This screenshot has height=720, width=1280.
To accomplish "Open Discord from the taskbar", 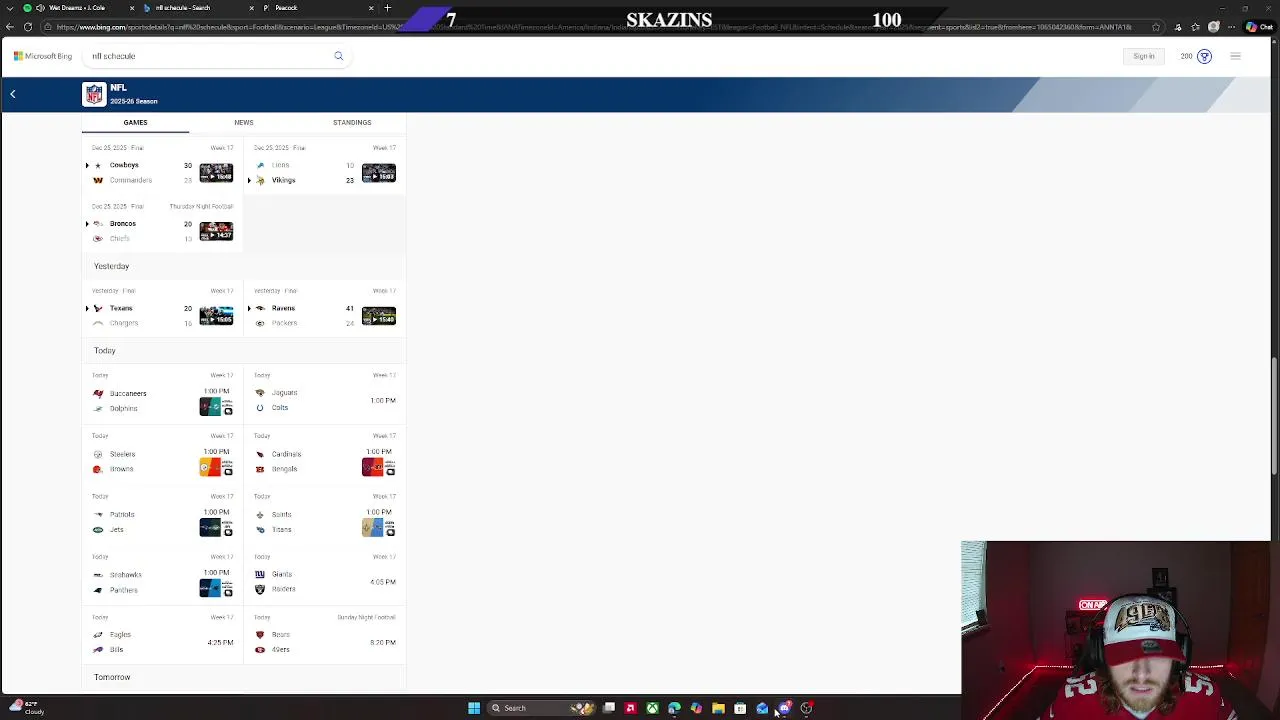I will [784, 708].
